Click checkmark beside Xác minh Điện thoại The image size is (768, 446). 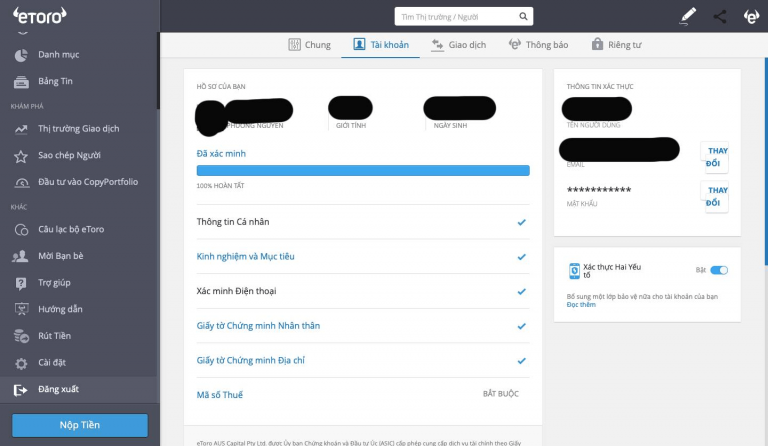(x=522, y=292)
